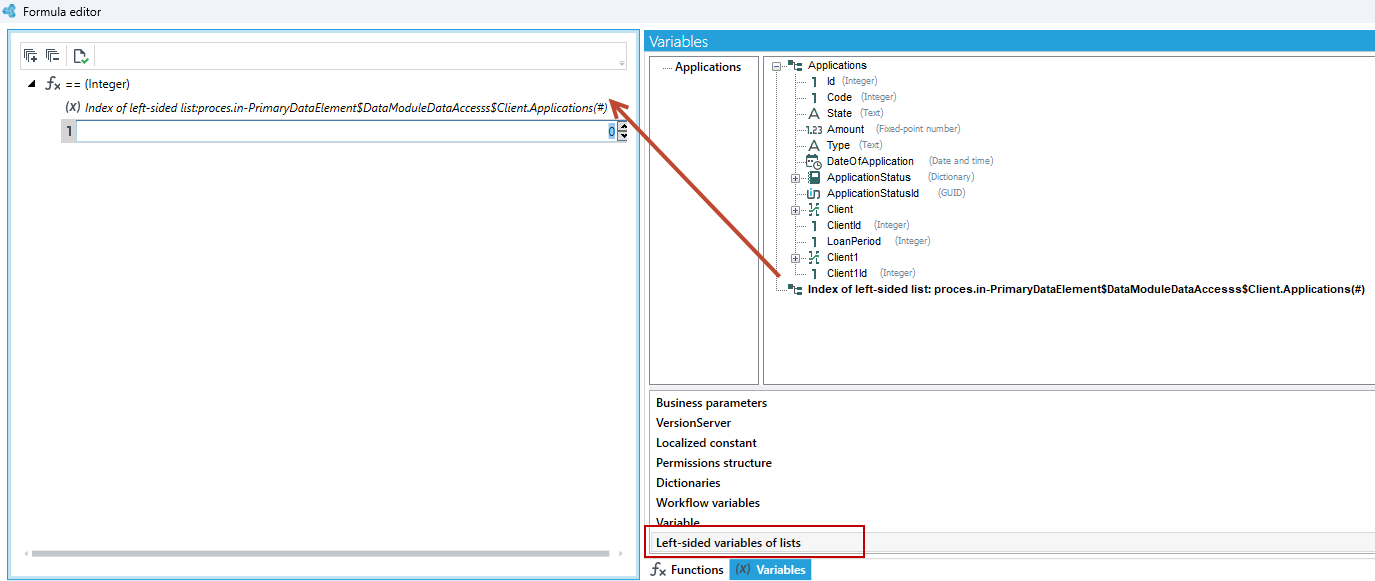Viewport: 1375px width, 581px height.
Task: Expand the Client1 node
Action: 796,258
